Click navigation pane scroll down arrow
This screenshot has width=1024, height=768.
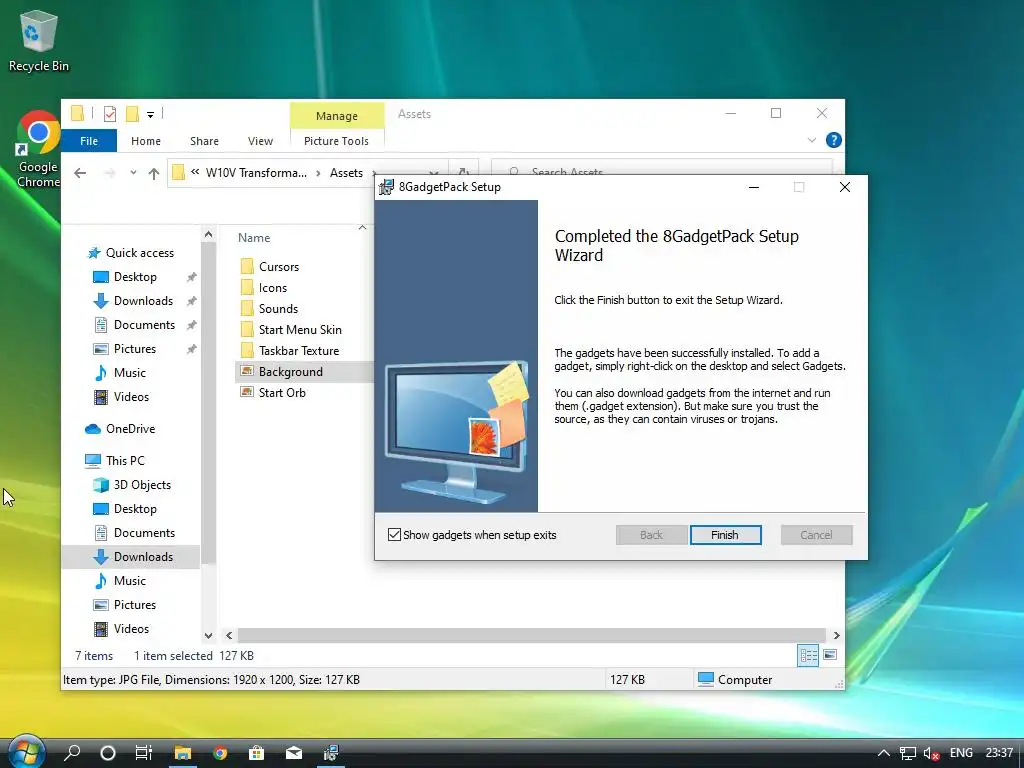coord(208,635)
